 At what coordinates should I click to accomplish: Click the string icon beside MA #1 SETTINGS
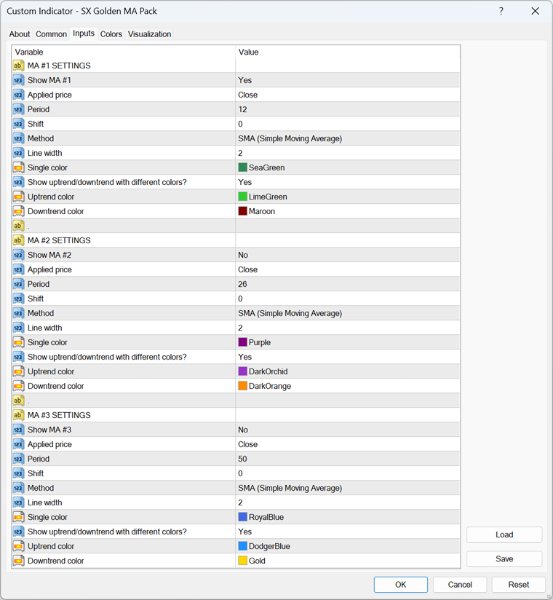click(18, 66)
